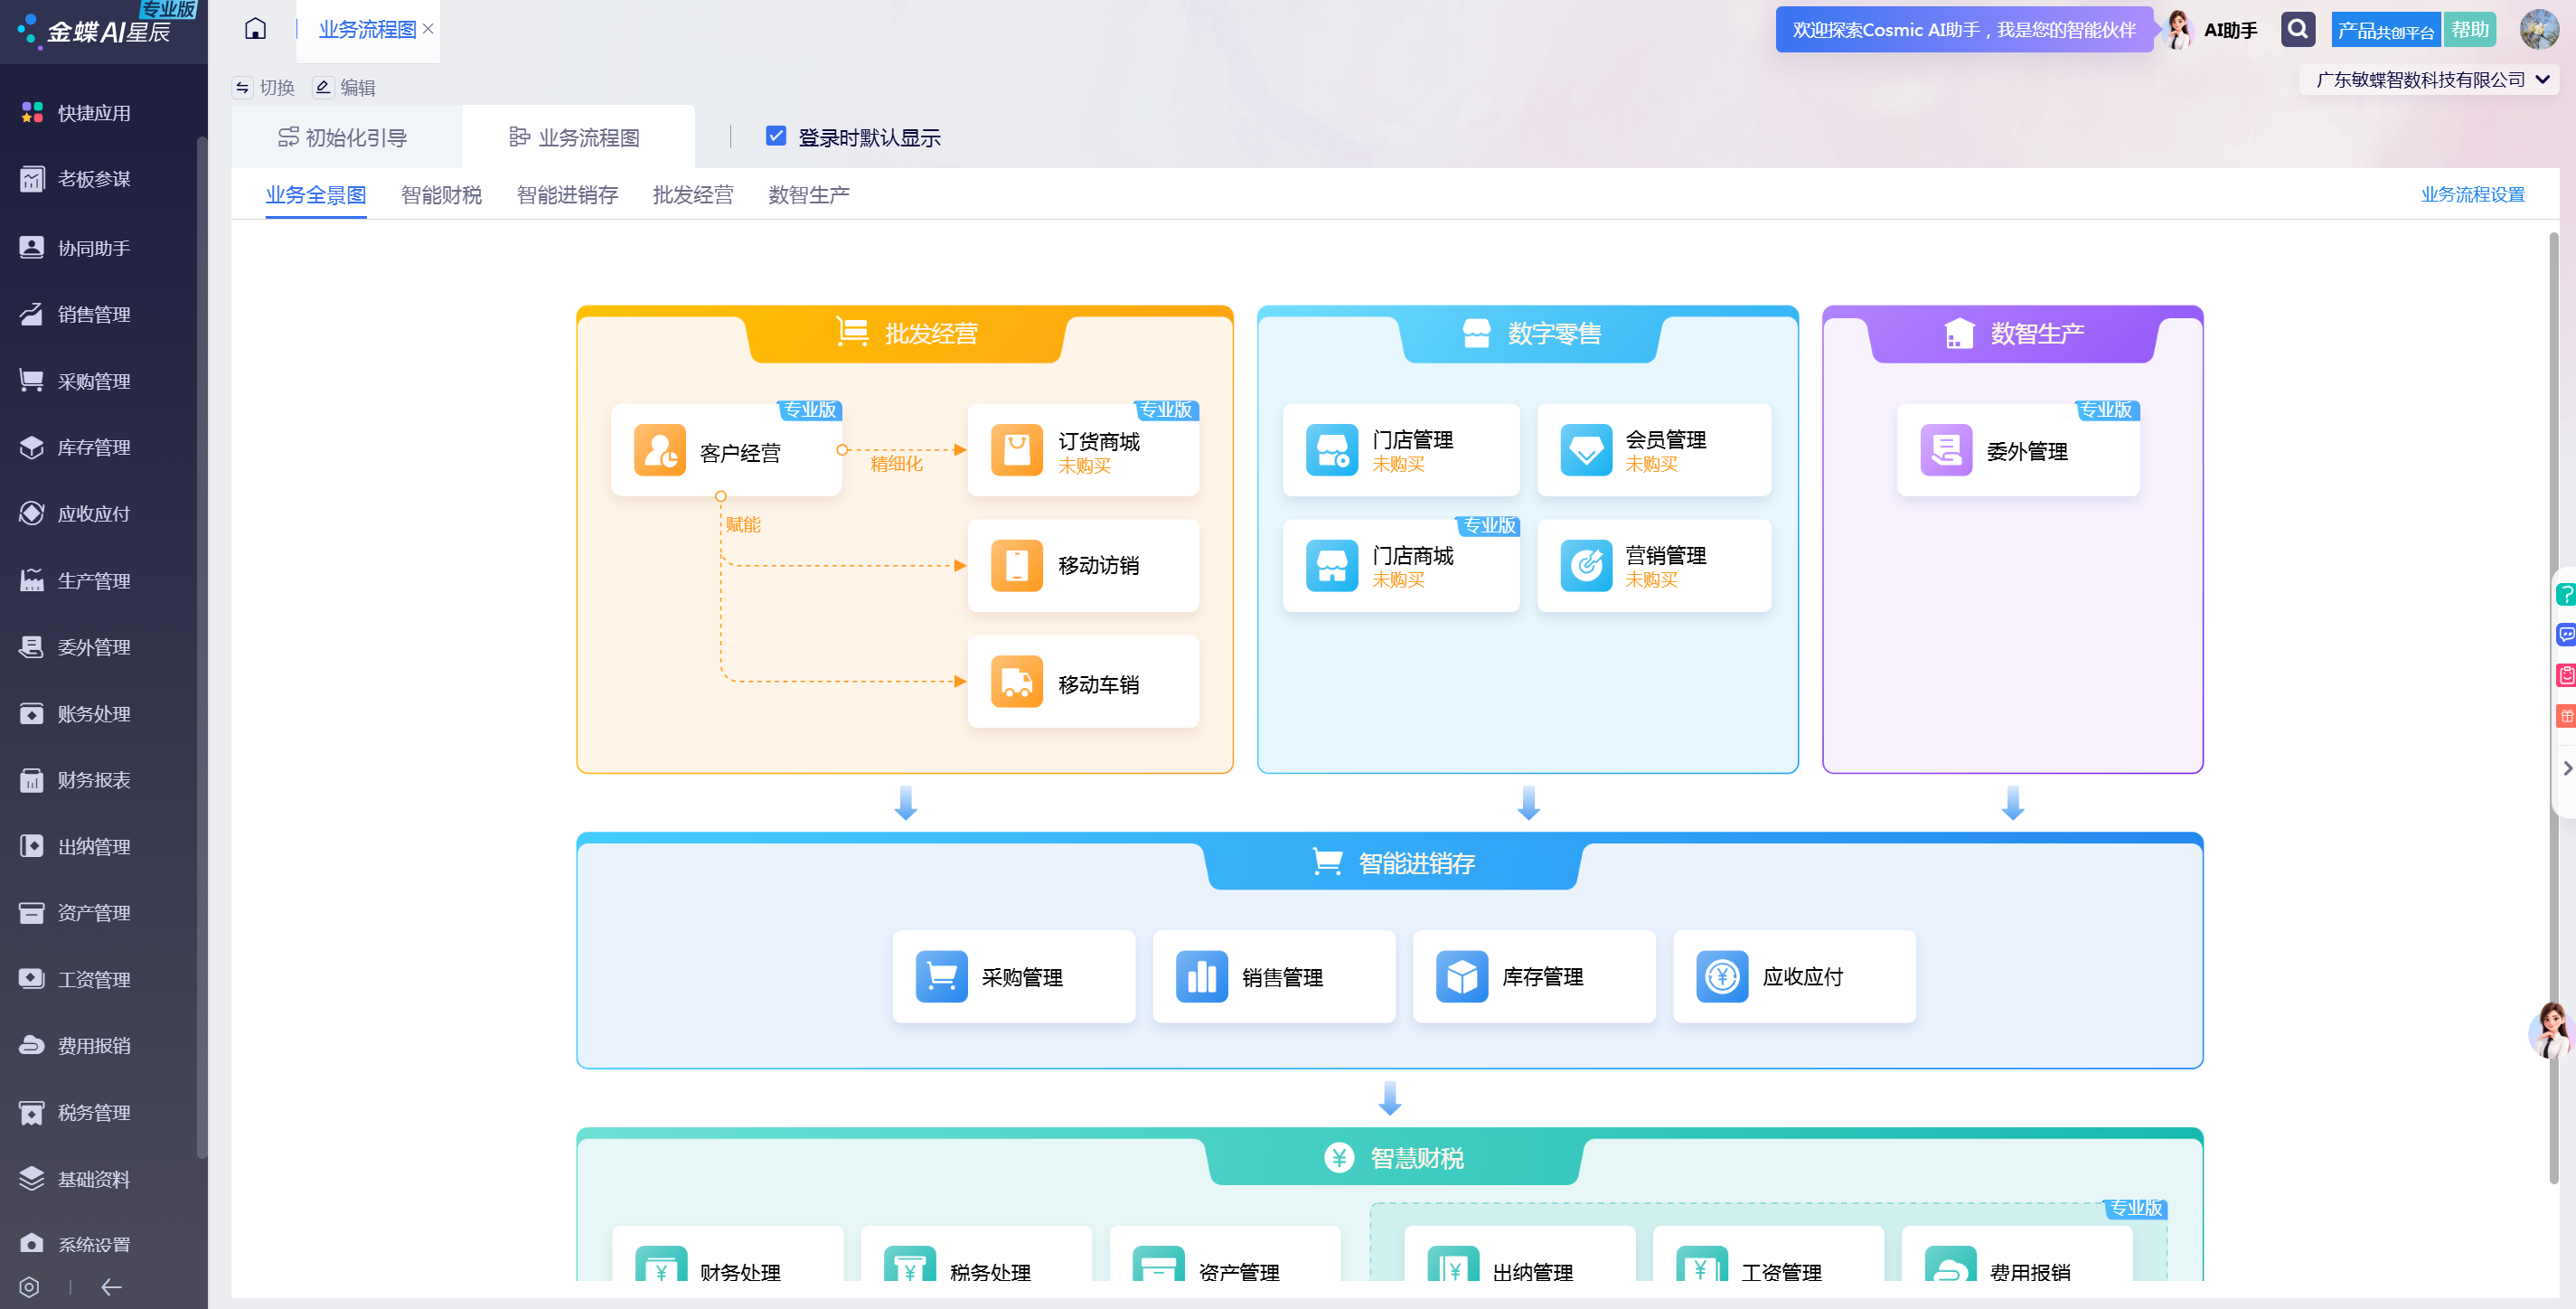Open 订货商城 module icon

[1016, 450]
